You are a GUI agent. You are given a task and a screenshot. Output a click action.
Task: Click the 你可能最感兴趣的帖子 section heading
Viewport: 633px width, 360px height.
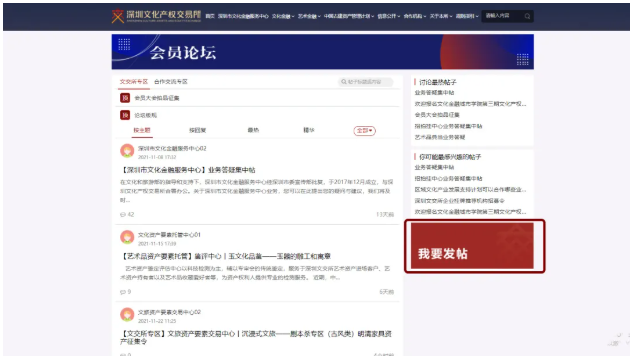click(450, 157)
